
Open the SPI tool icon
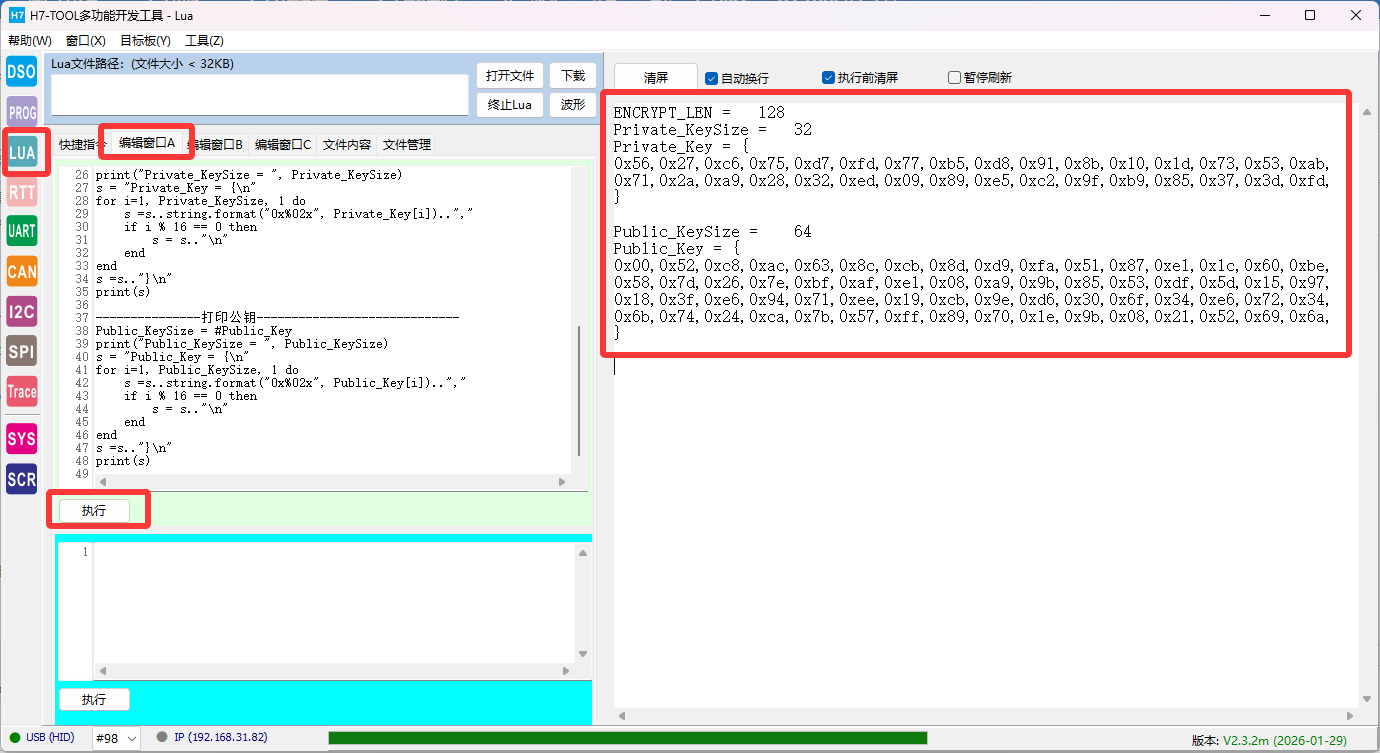[22, 351]
